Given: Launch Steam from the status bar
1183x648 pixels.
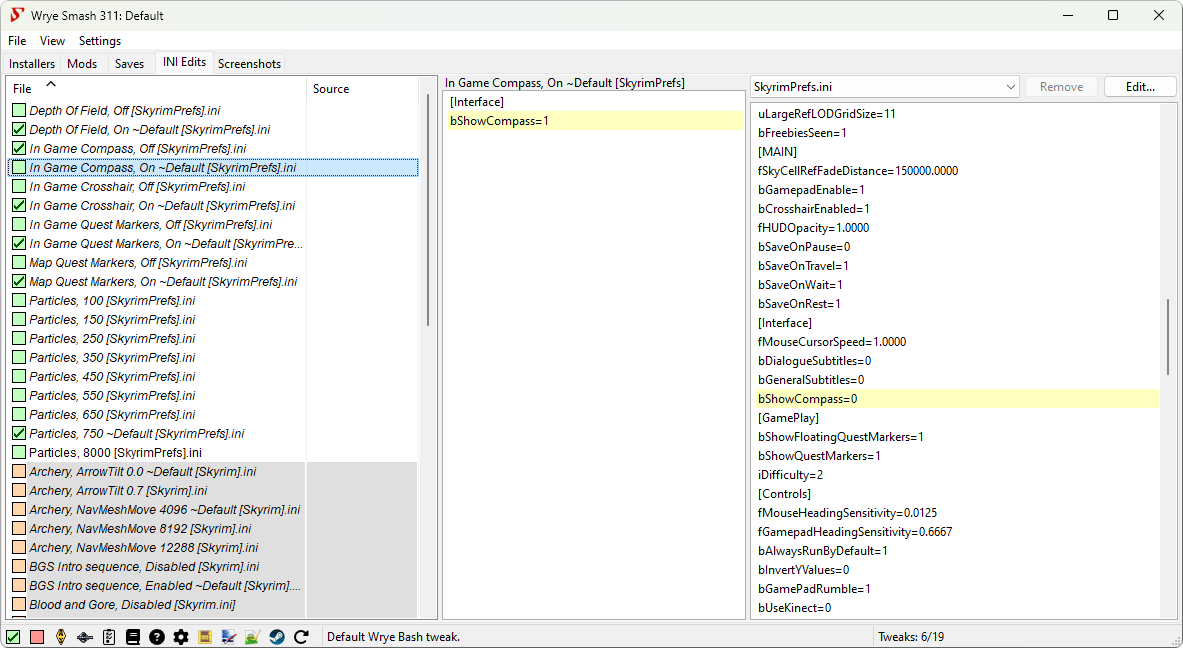Looking at the screenshot, I should click(277, 637).
